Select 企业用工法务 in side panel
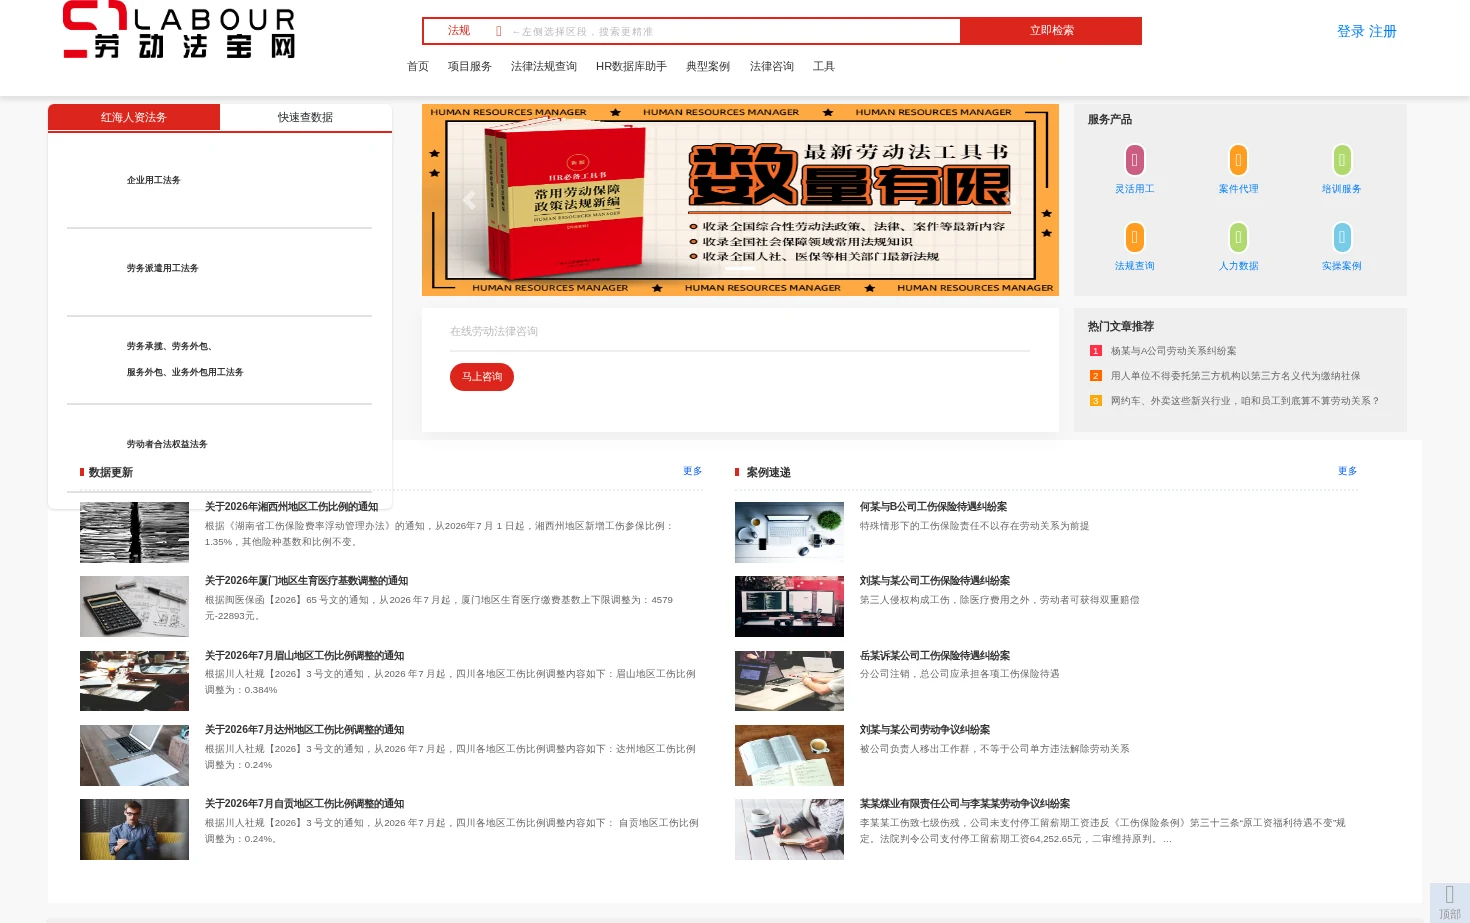This screenshot has height=923, width=1470. (154, 180)
